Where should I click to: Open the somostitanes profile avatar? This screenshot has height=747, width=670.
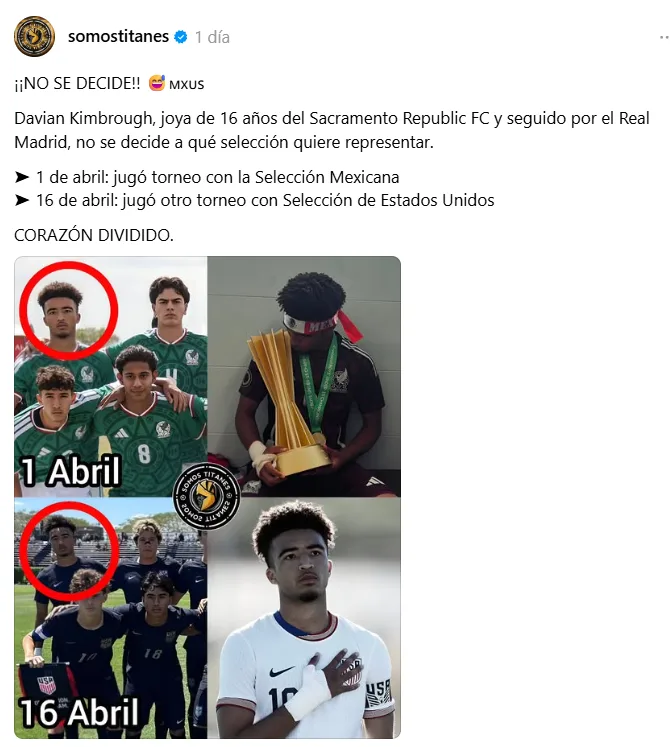click(34, 37)
